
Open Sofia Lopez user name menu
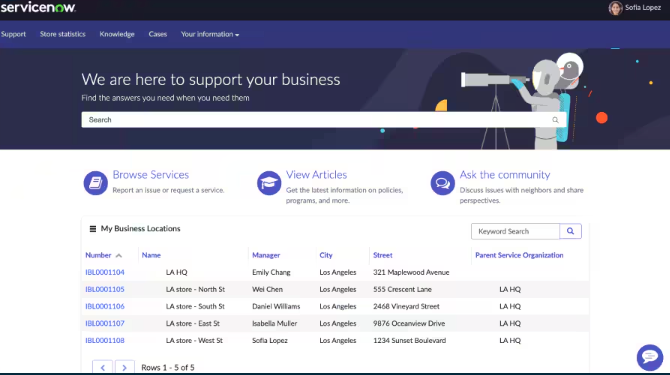(x=643, y=8)
